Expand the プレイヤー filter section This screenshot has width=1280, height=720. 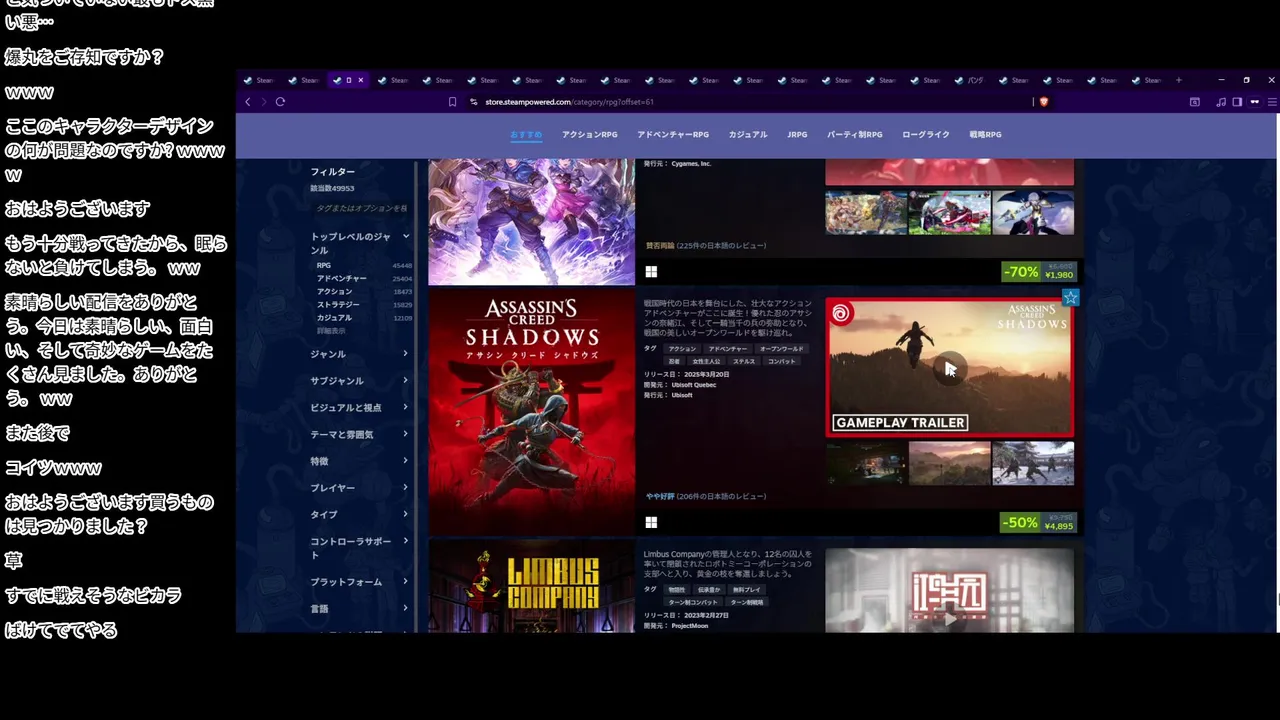coord(360,488)
